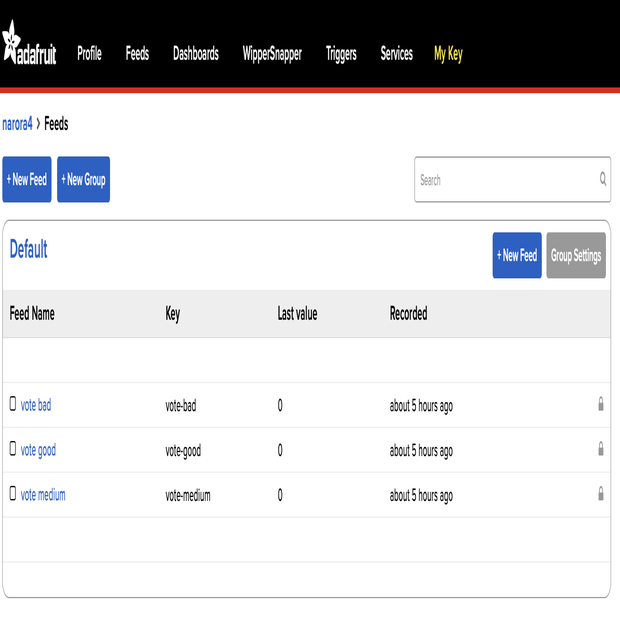Click the lock icon for vote medium
The height and width of the screenshot is (620, 620).
(x=600, y=494)
